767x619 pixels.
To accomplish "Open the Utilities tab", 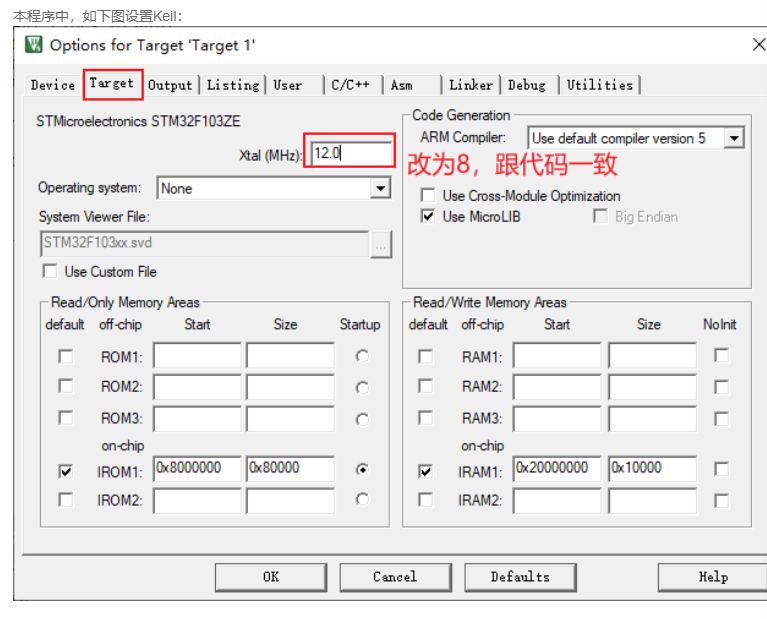I will 600,85.
